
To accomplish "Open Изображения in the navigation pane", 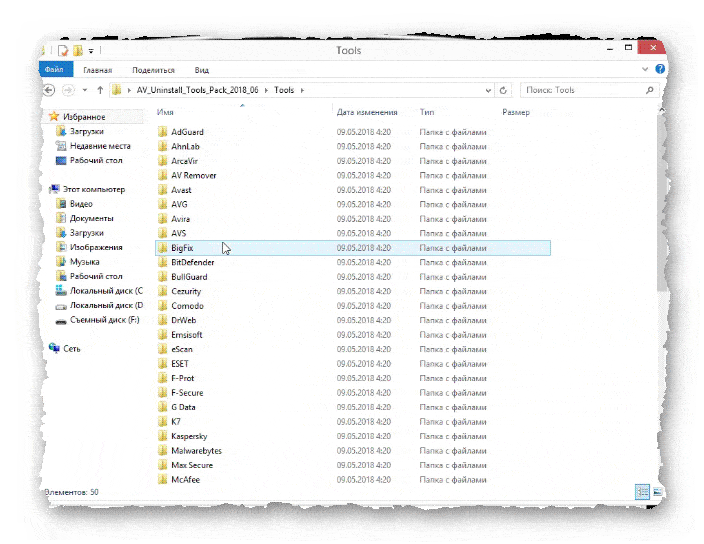I will tap(96, 247).
